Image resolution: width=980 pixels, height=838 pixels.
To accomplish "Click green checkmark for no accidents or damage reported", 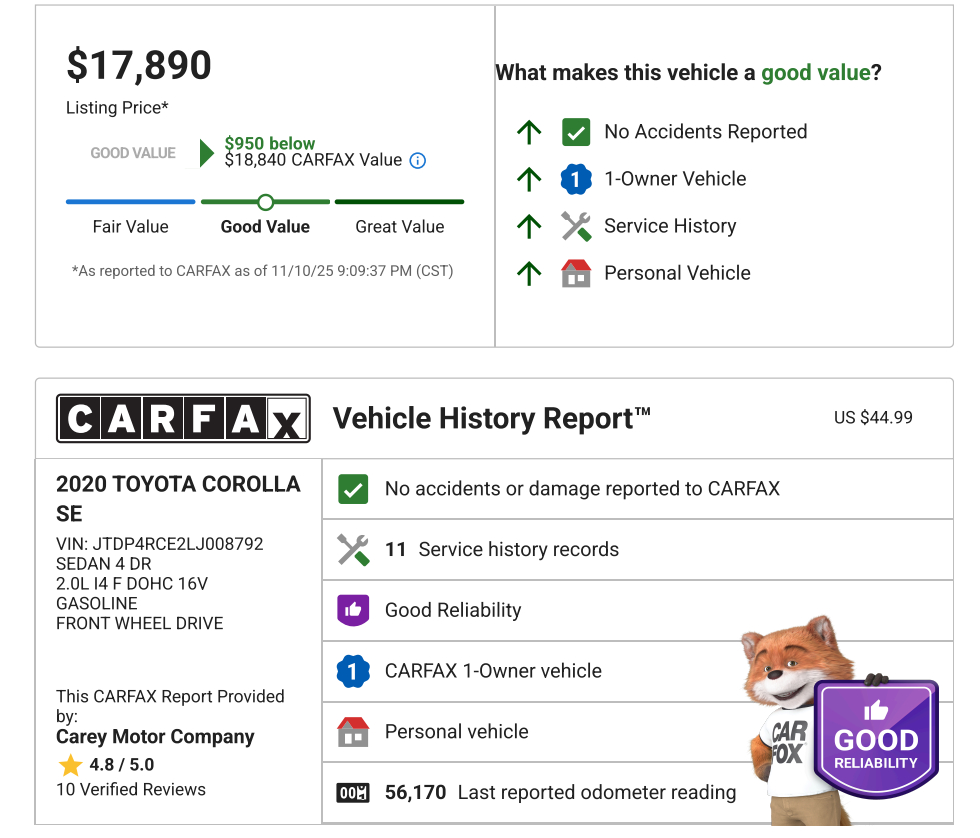I will click(x=353, y=489).
